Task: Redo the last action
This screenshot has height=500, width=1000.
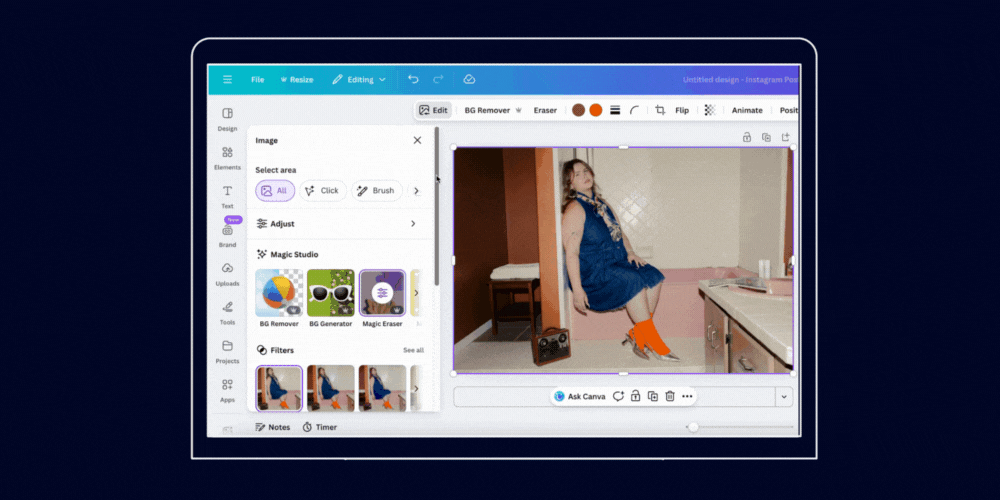Action: click(438, 79)
